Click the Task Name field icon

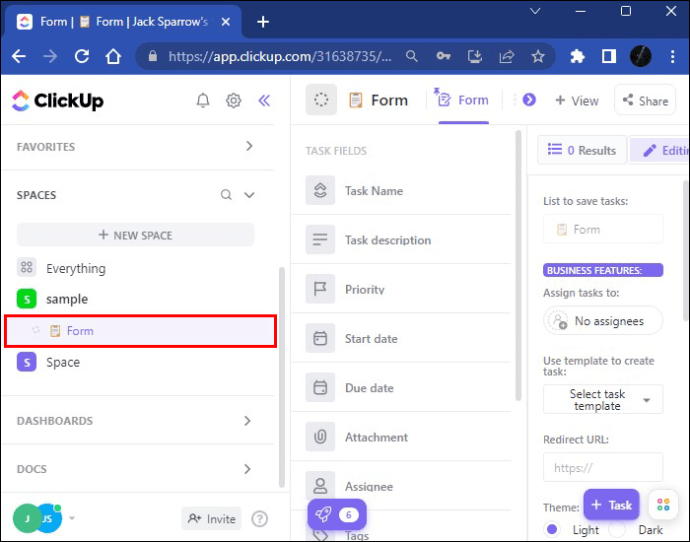point(320,190)
